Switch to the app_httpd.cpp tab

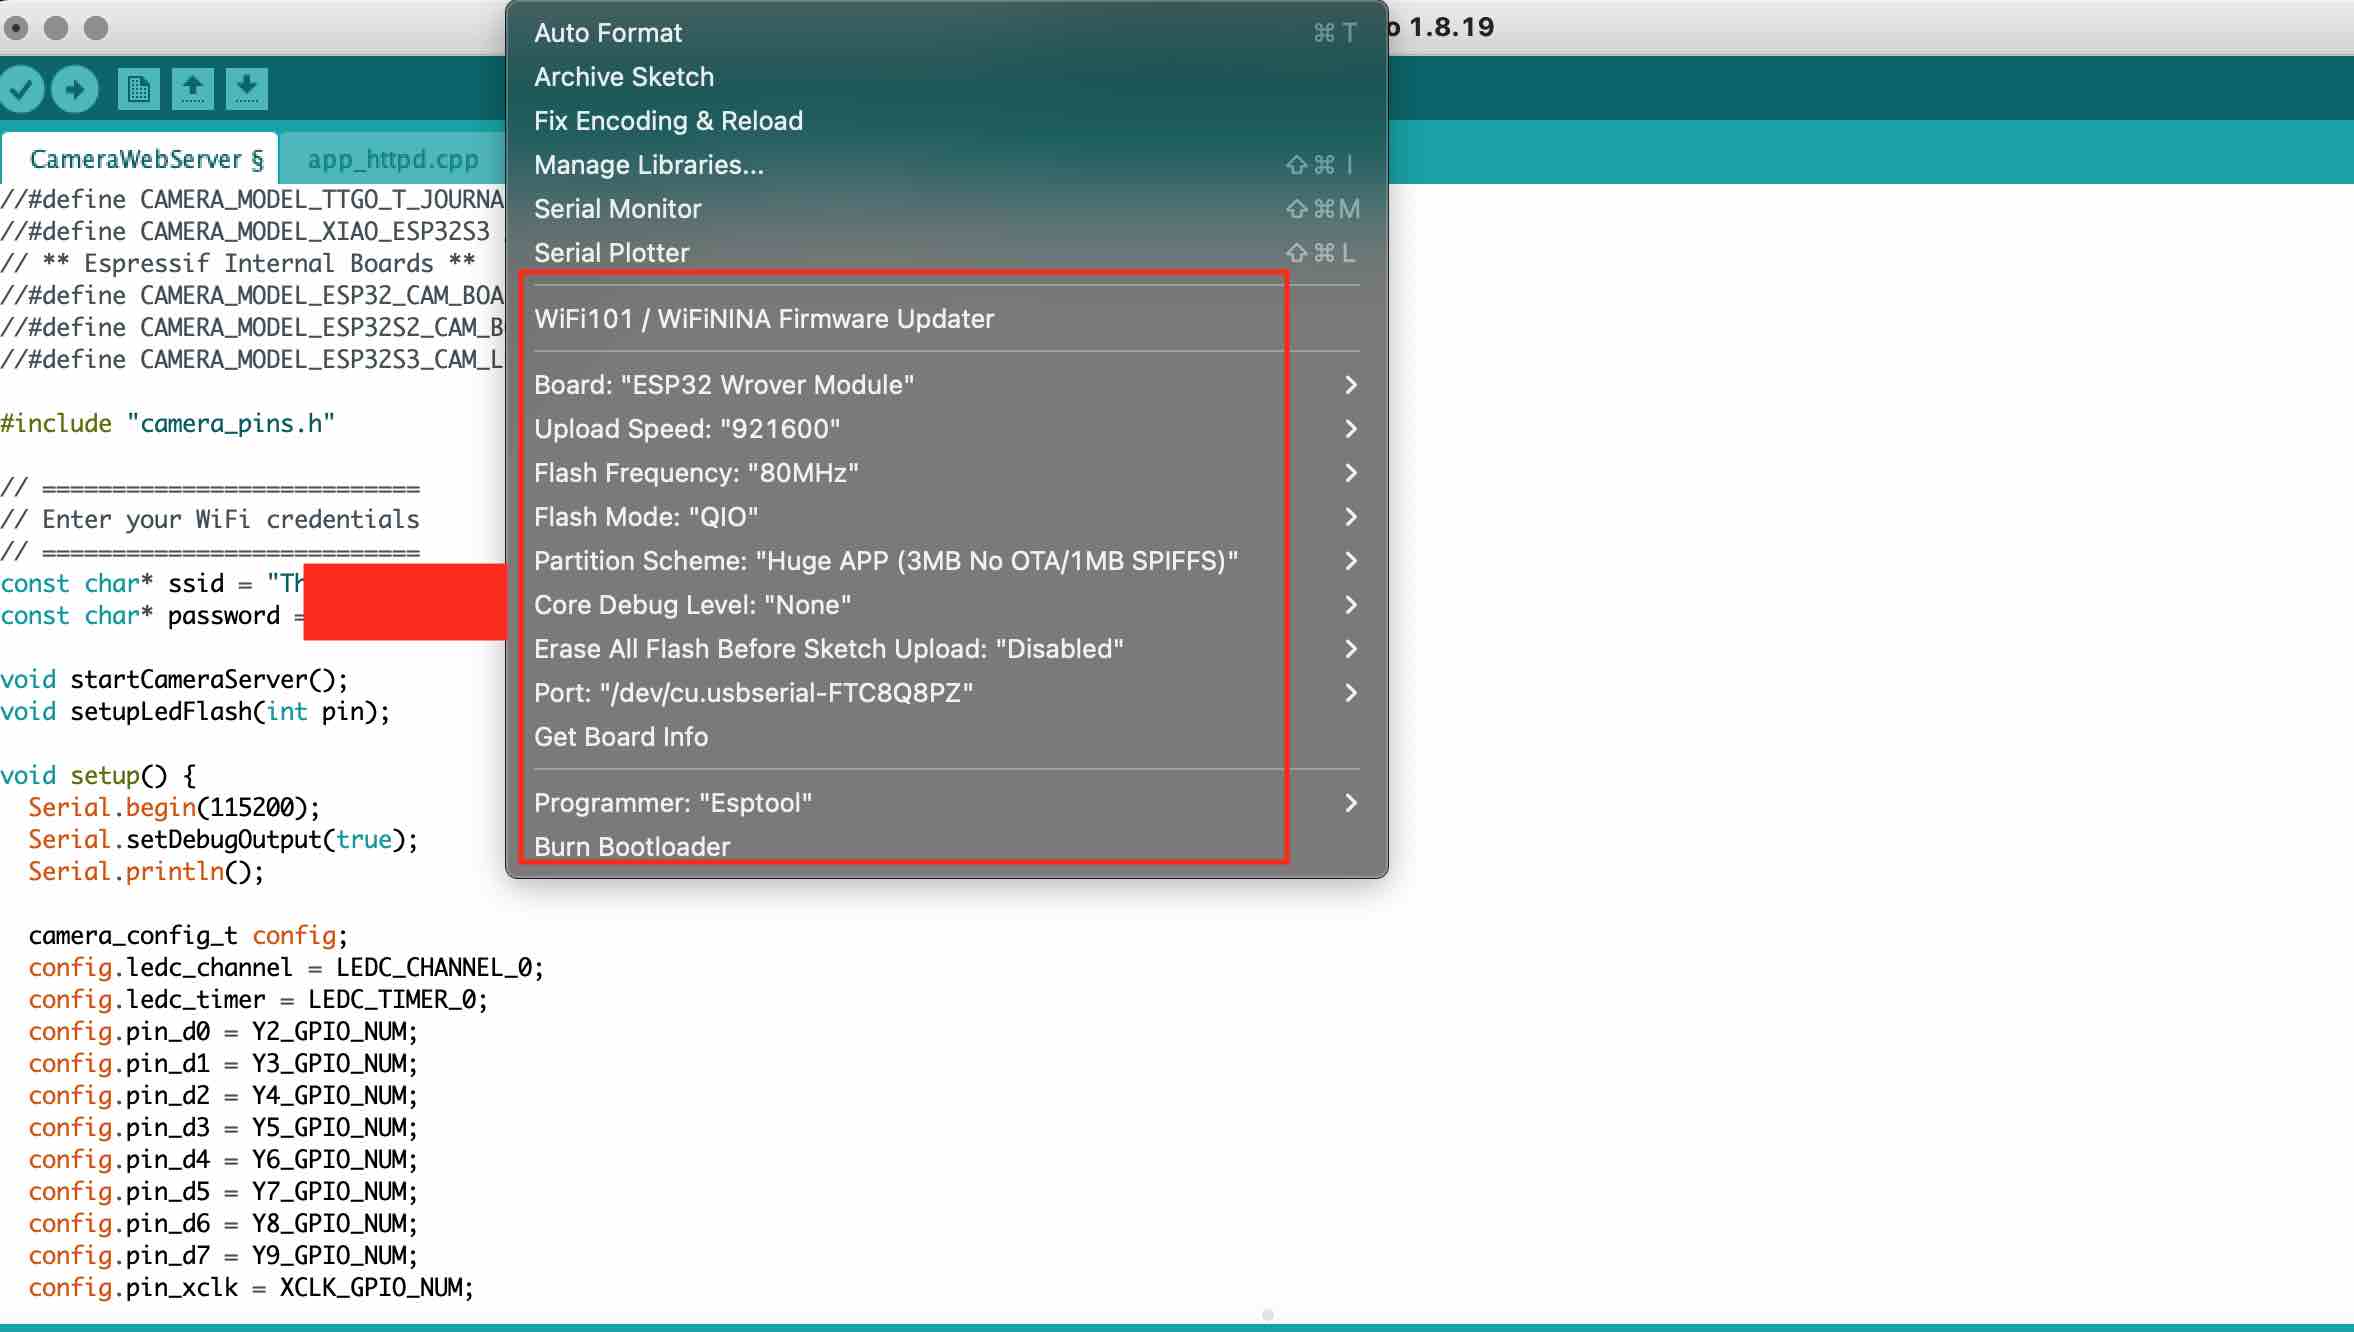click(393, 159)
